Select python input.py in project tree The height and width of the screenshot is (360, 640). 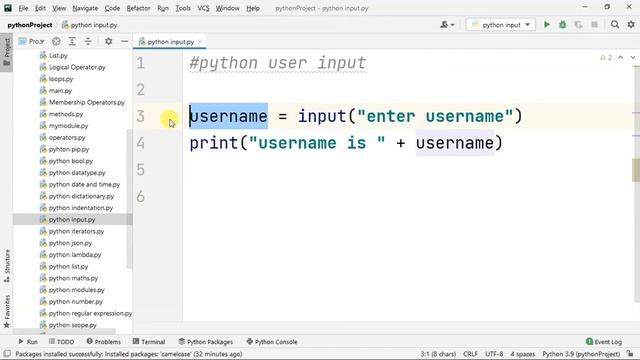click(72, 220)
